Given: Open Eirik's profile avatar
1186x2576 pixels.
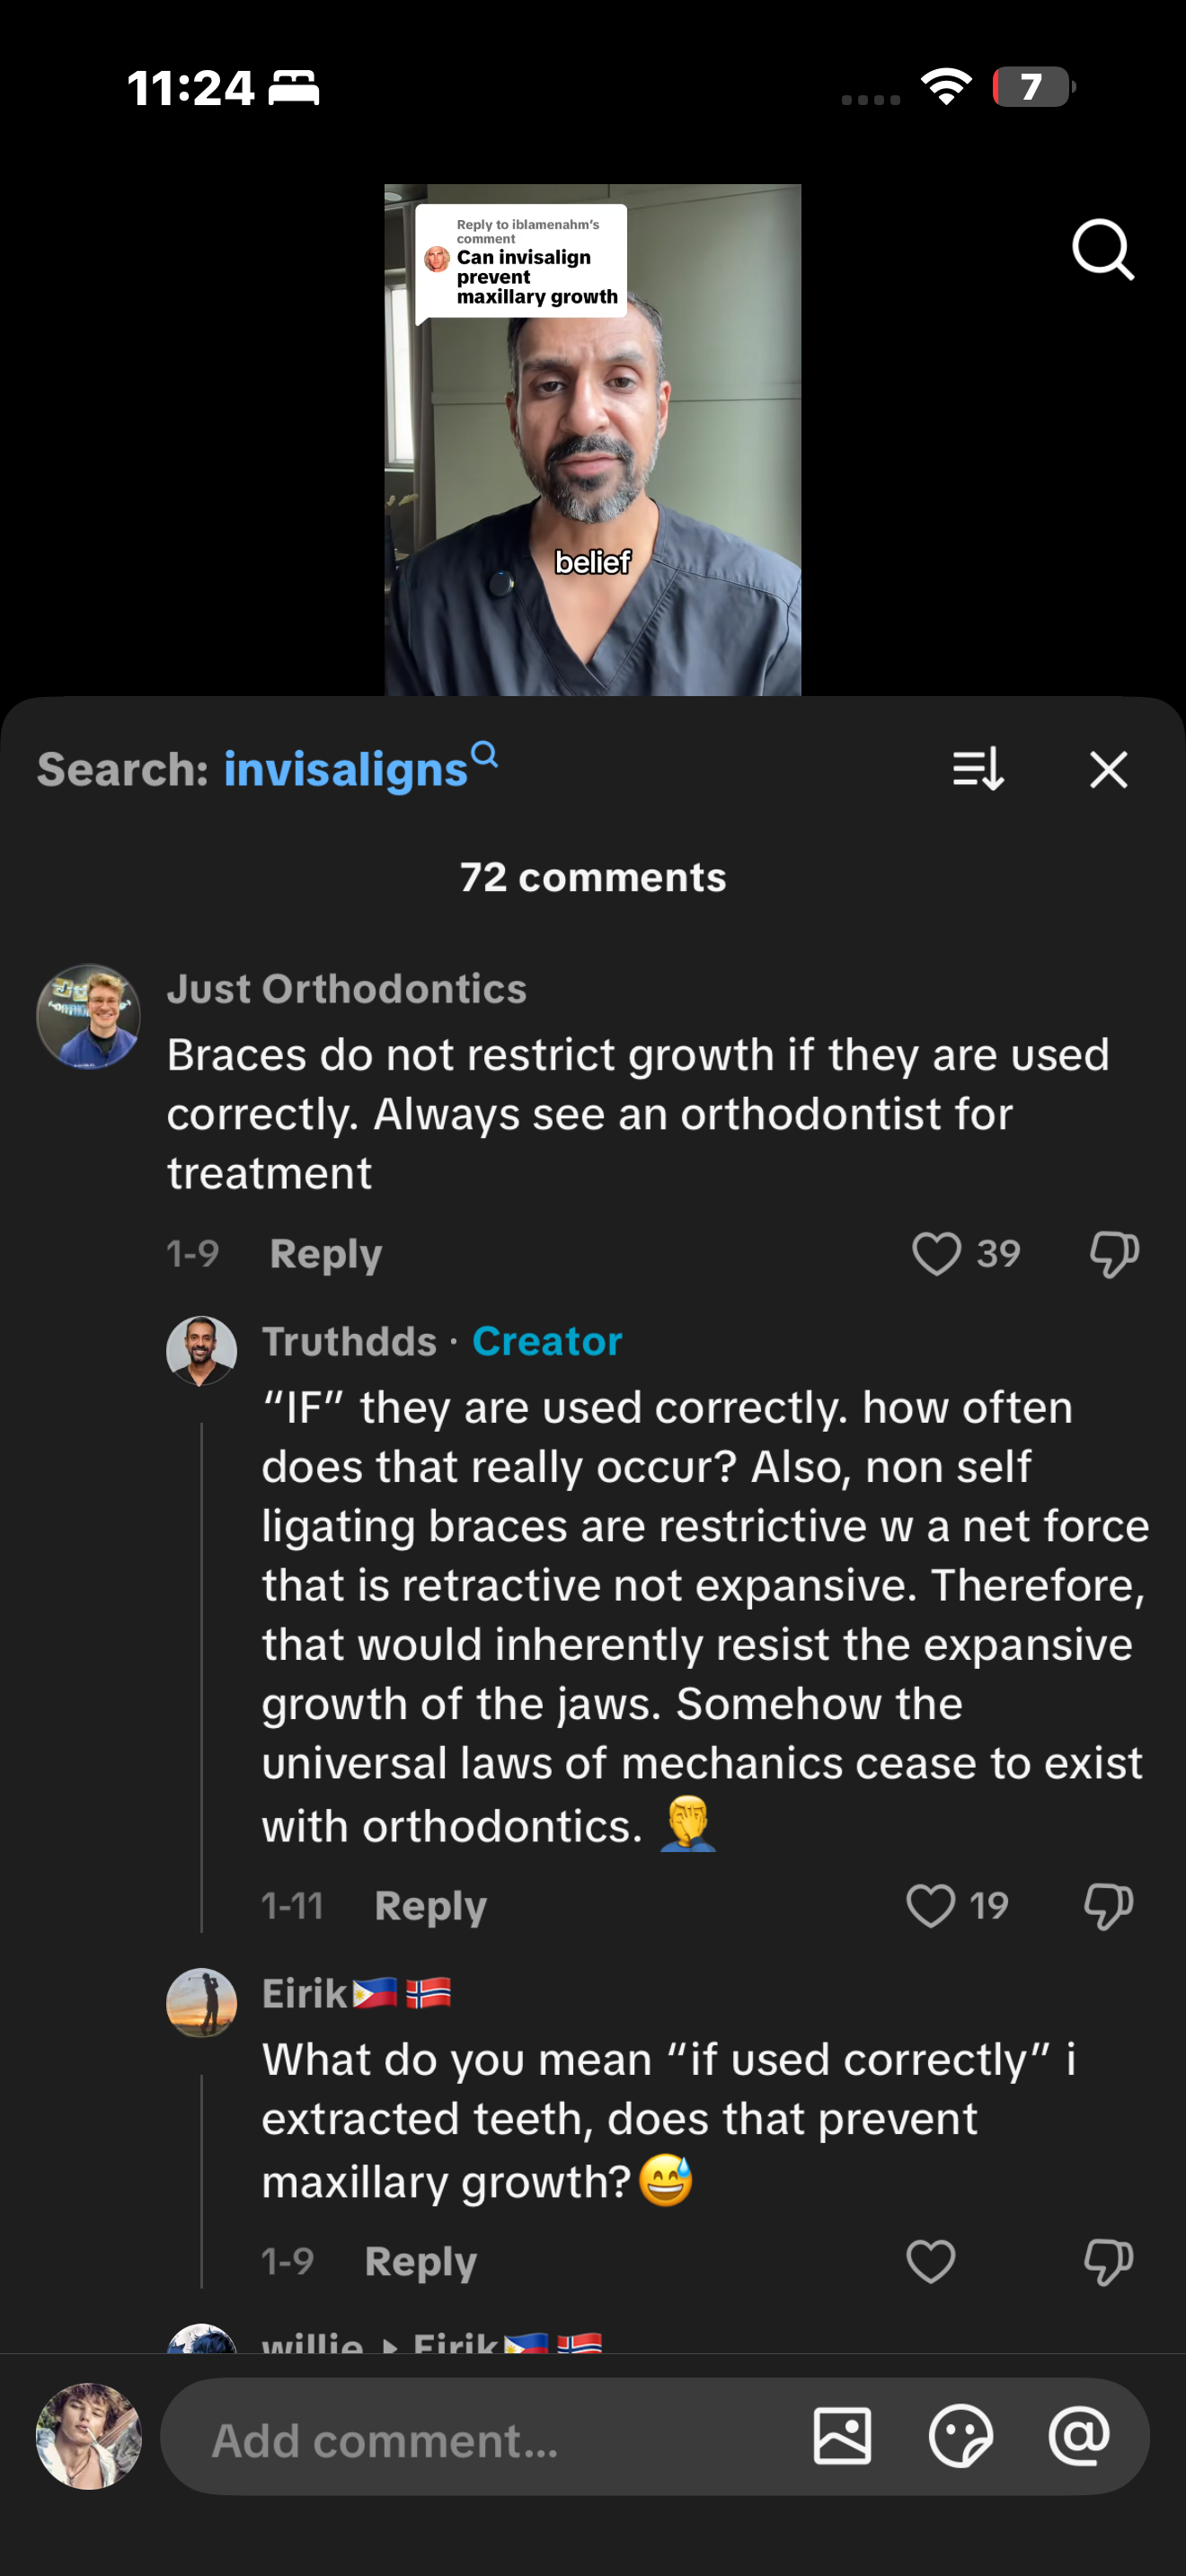Looking at the screenshot, I should coord(201,2003).
